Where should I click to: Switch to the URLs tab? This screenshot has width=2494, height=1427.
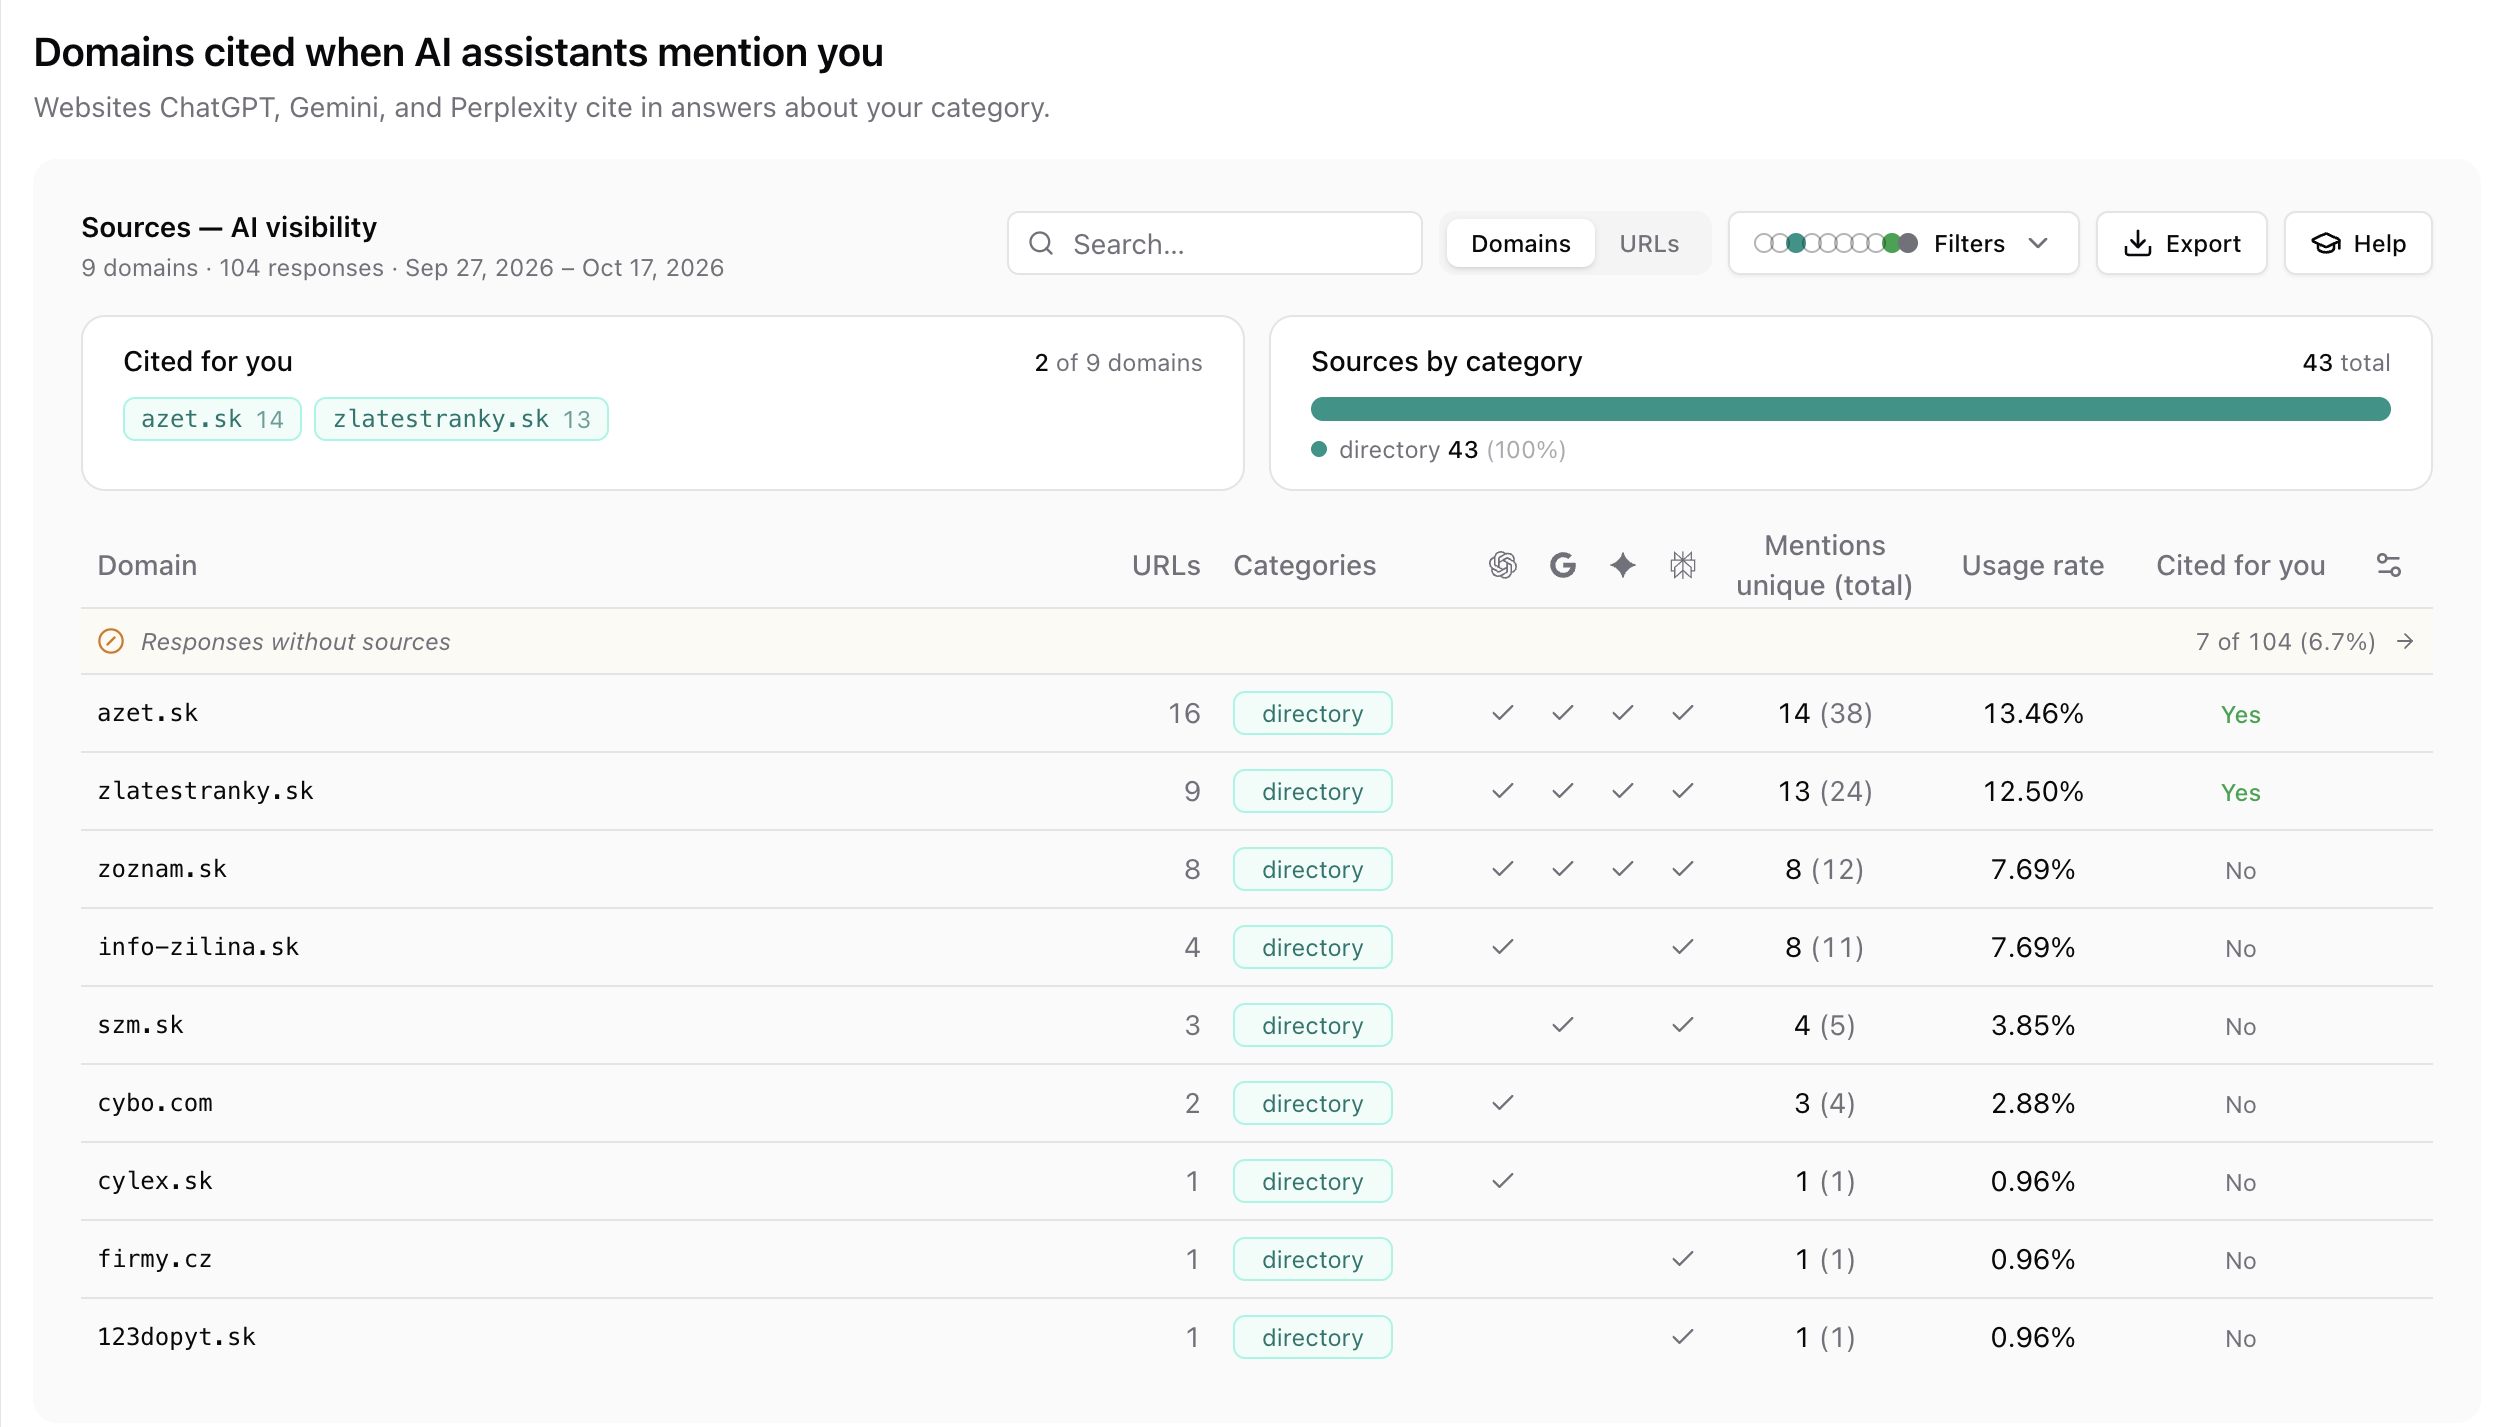[1649, 243]
